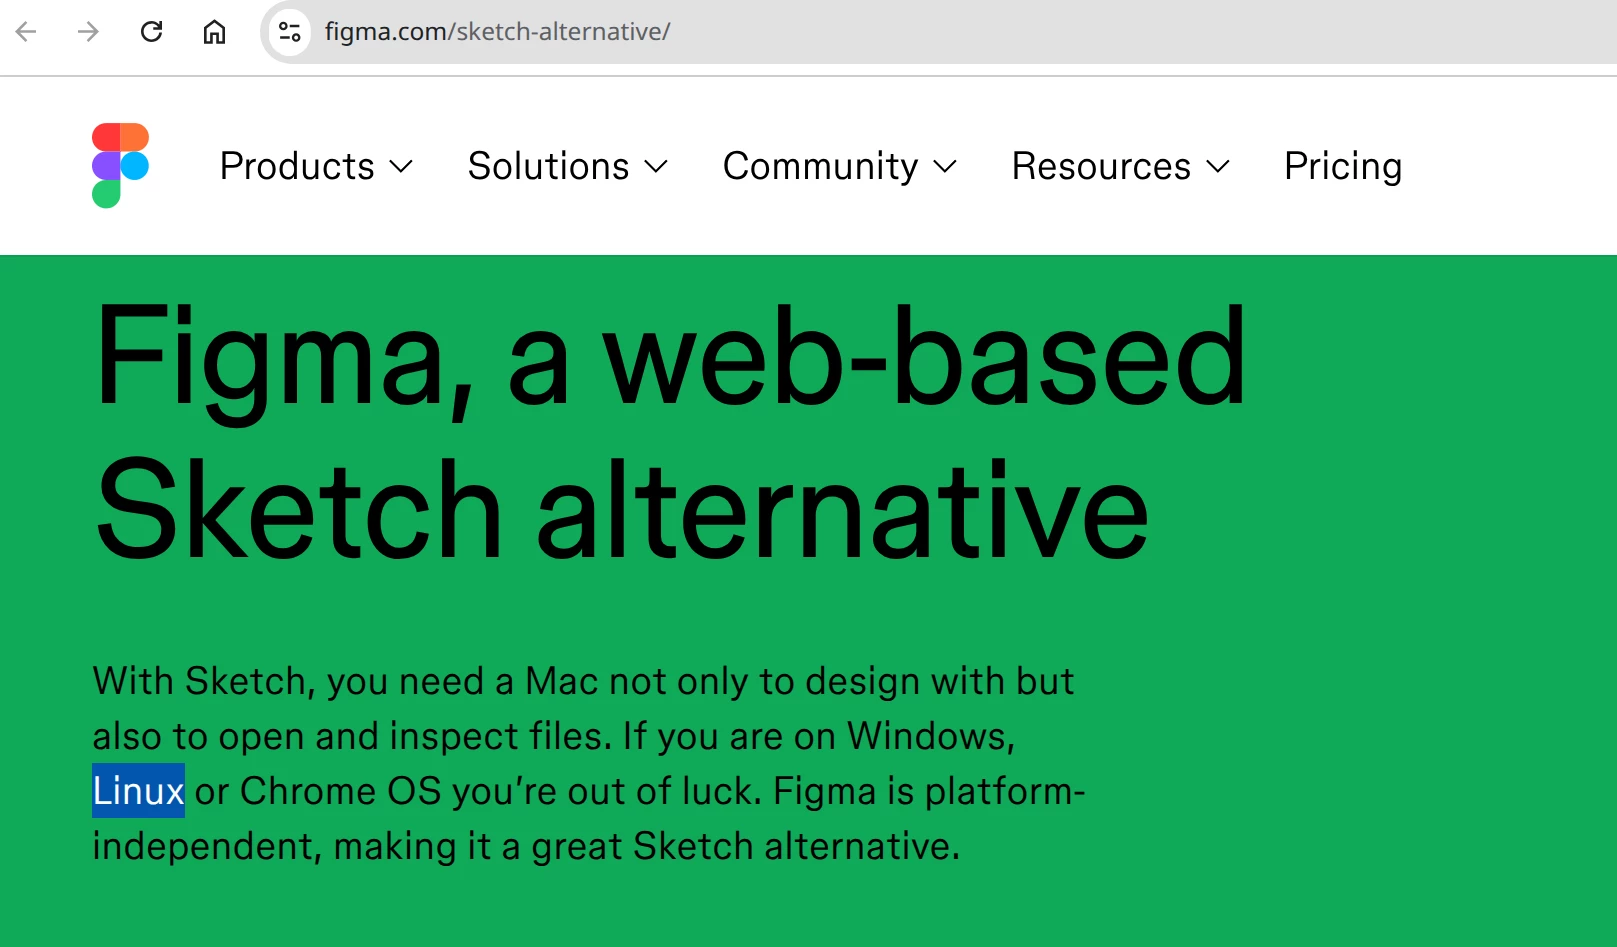Click the text "independent, making it a great Sketch alternative."
Screen dimensions: 1617x947
pos(526,847)
